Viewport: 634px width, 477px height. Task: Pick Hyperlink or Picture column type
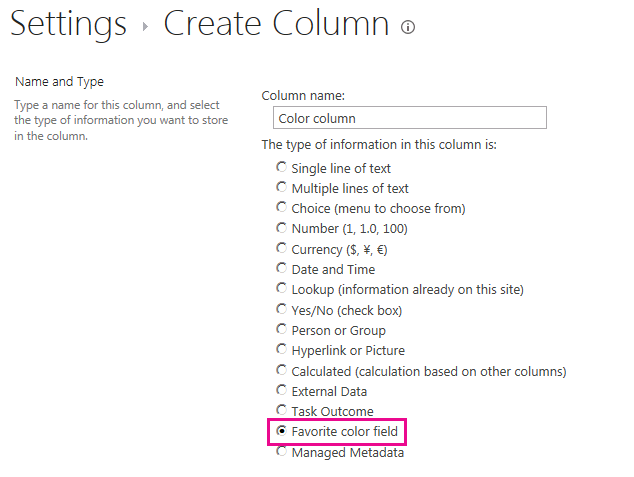click(x=282, y=350)
